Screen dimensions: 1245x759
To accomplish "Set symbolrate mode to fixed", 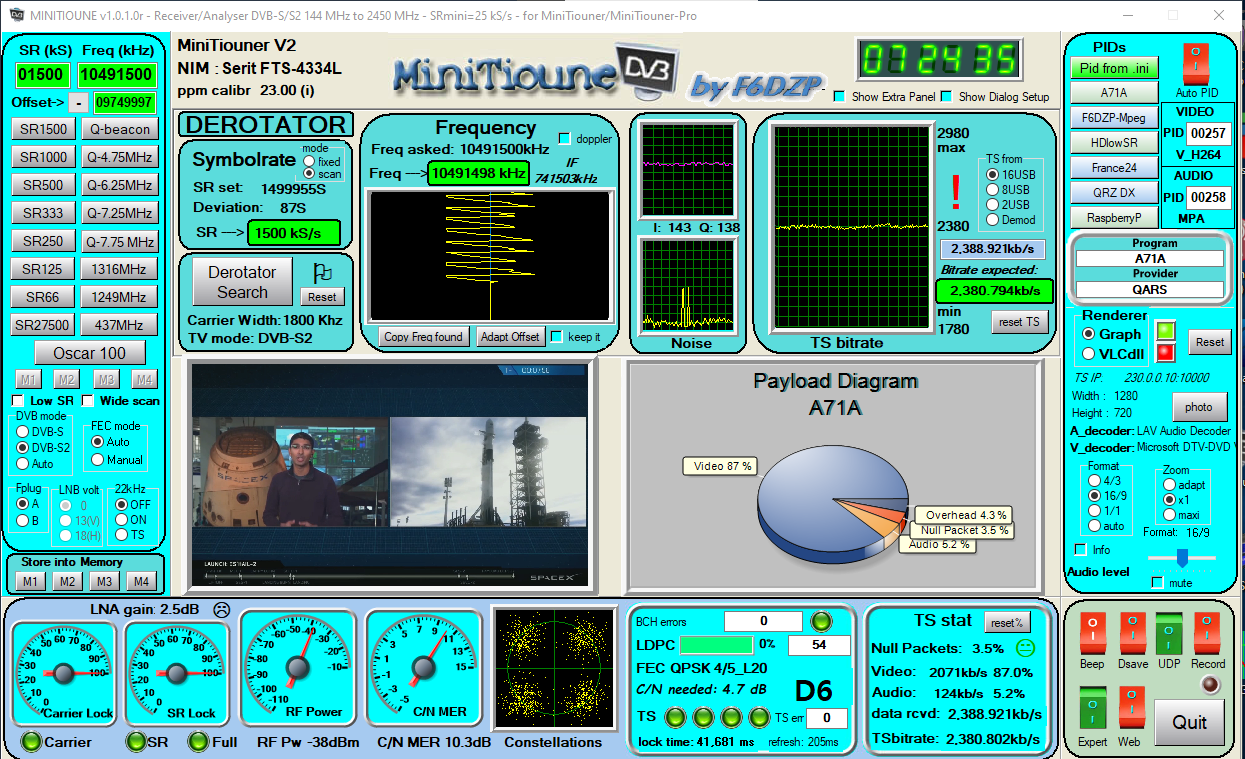I will 308,161.
